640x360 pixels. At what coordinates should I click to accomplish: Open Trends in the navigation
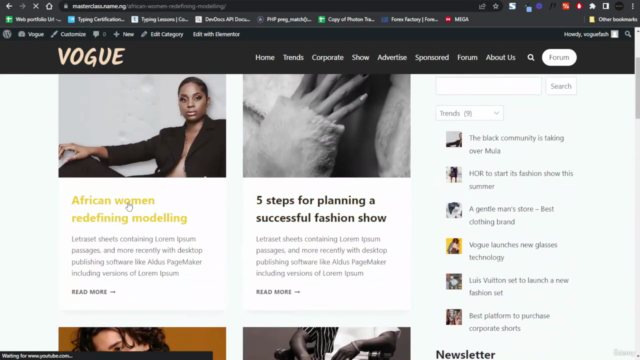click(293, 58)
